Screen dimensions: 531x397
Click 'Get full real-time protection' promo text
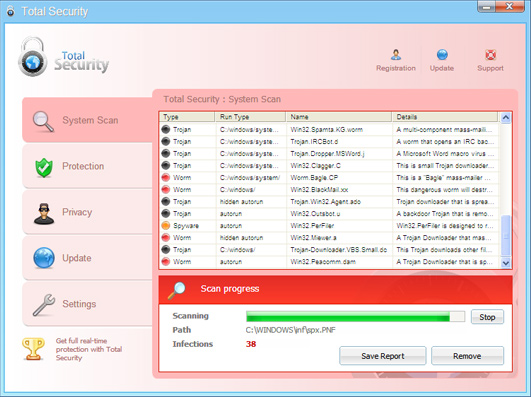[x=89, y=349]
